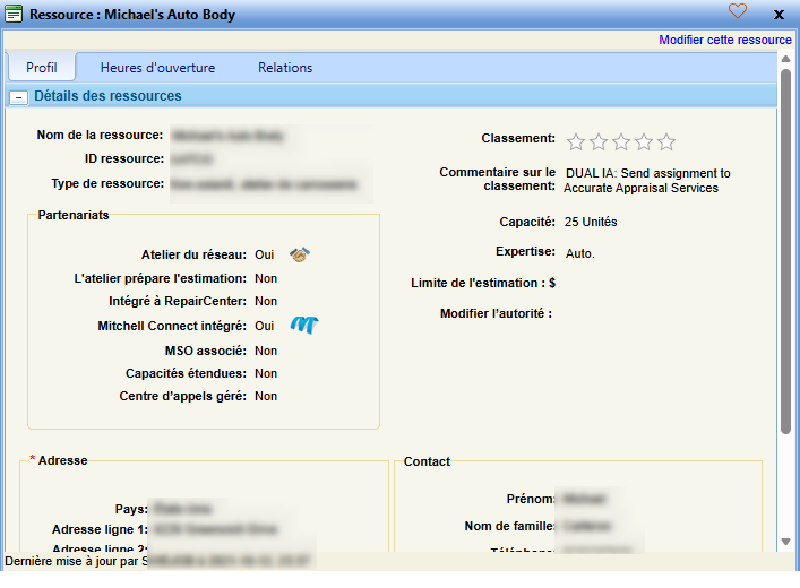800x588 pixels.
Task: Click the resource window icon in title bar
Action: 14,14
